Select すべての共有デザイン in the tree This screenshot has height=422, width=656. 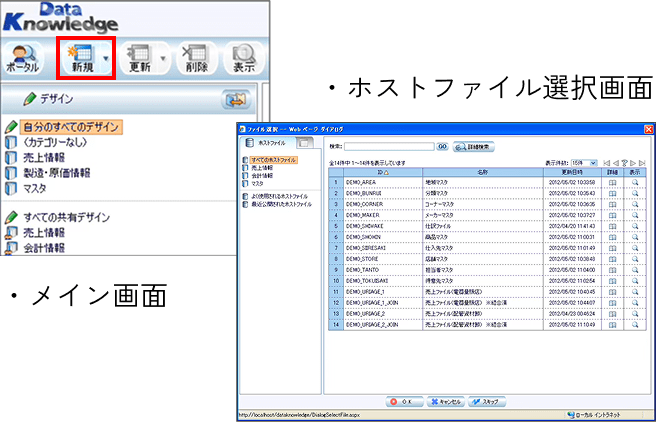(x=67, y=217)
